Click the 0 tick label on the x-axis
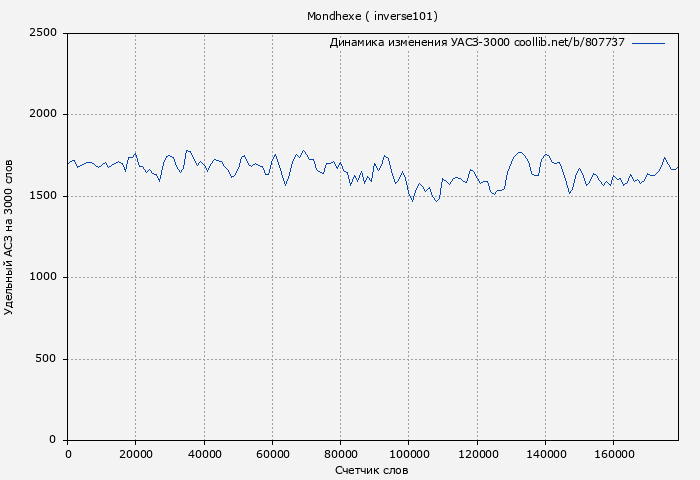The width and height of the screenshot is (700, 480). pos(68,454)
